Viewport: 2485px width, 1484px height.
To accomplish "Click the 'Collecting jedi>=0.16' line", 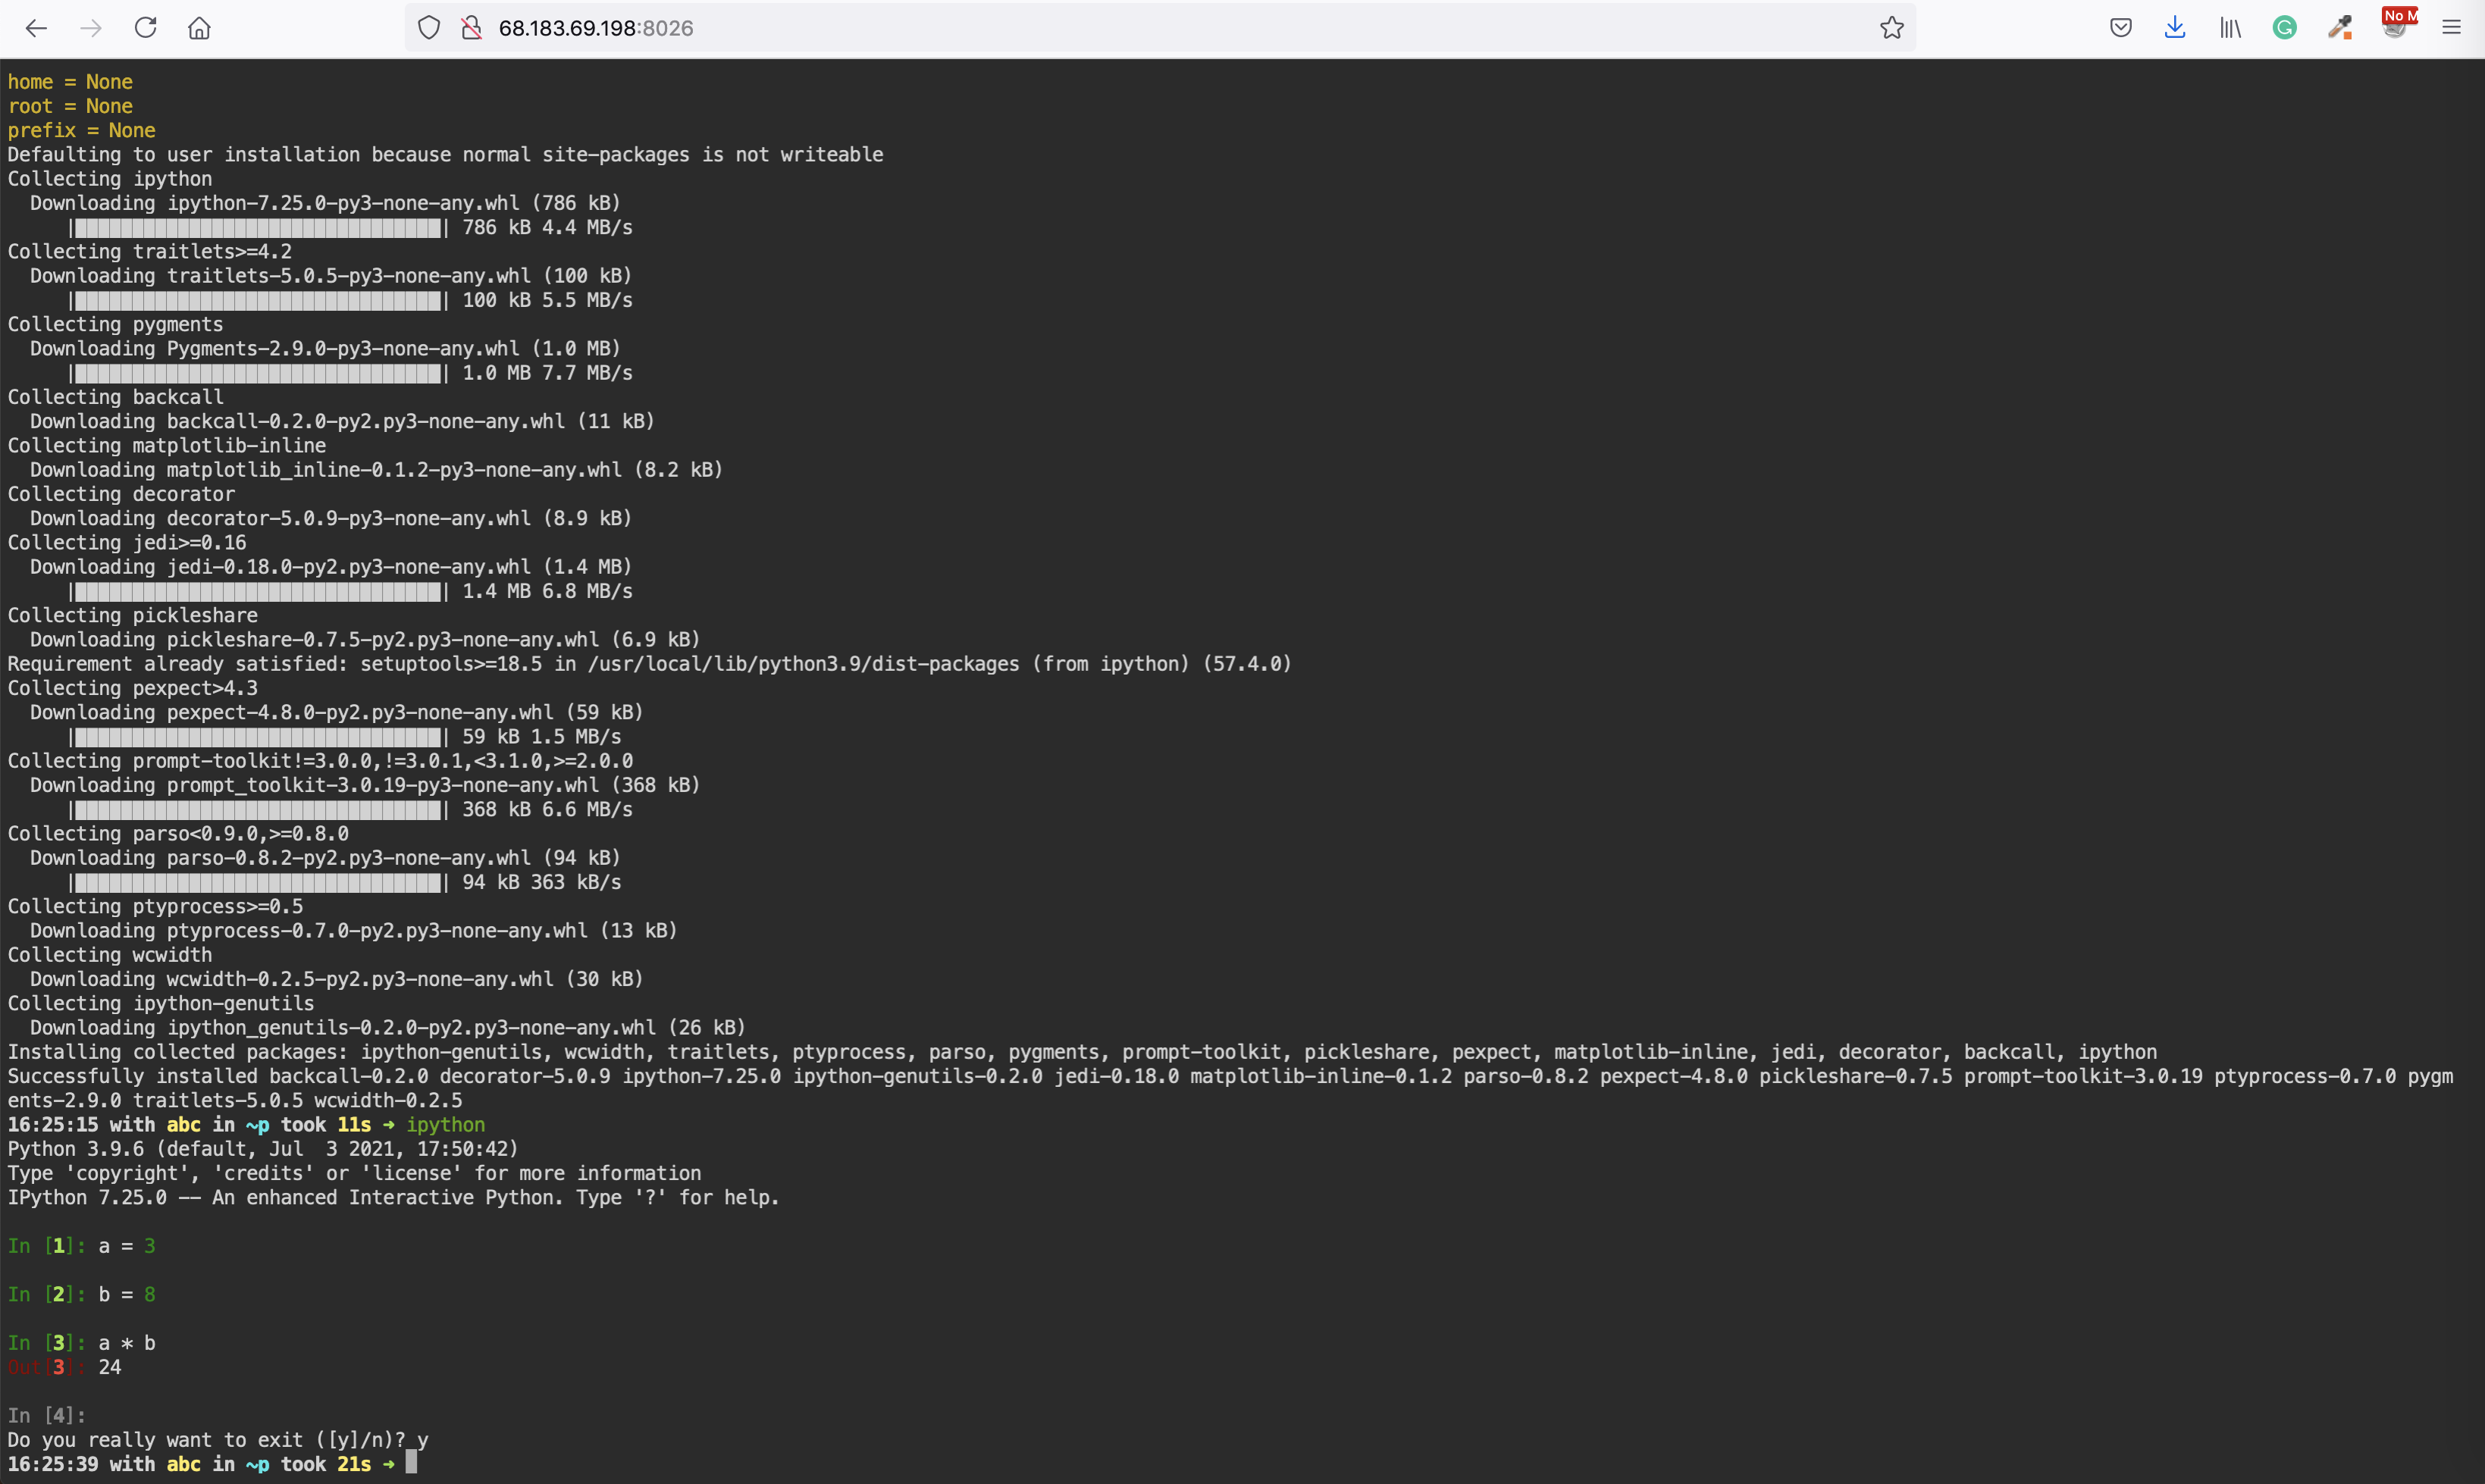I will (x=127, y=543).
